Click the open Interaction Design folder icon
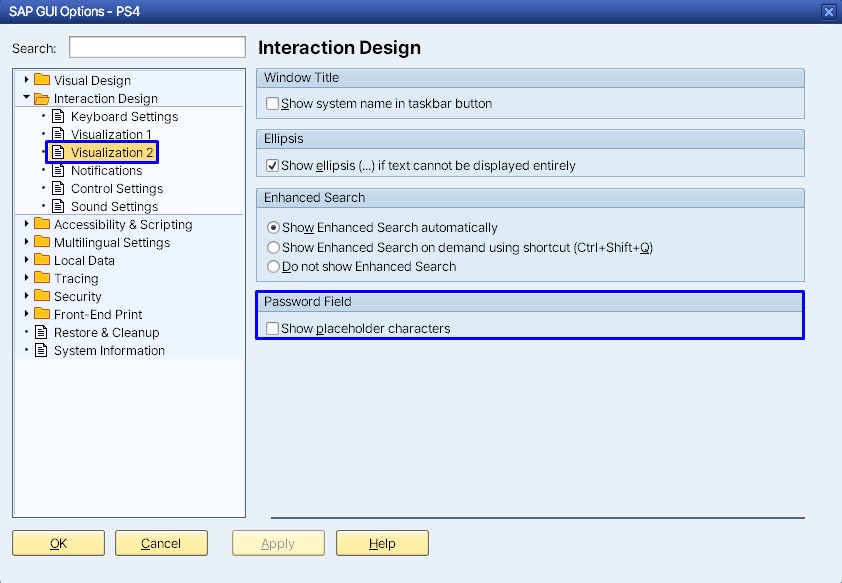Viewport: 842px width, 583px height. pos(42,98)
